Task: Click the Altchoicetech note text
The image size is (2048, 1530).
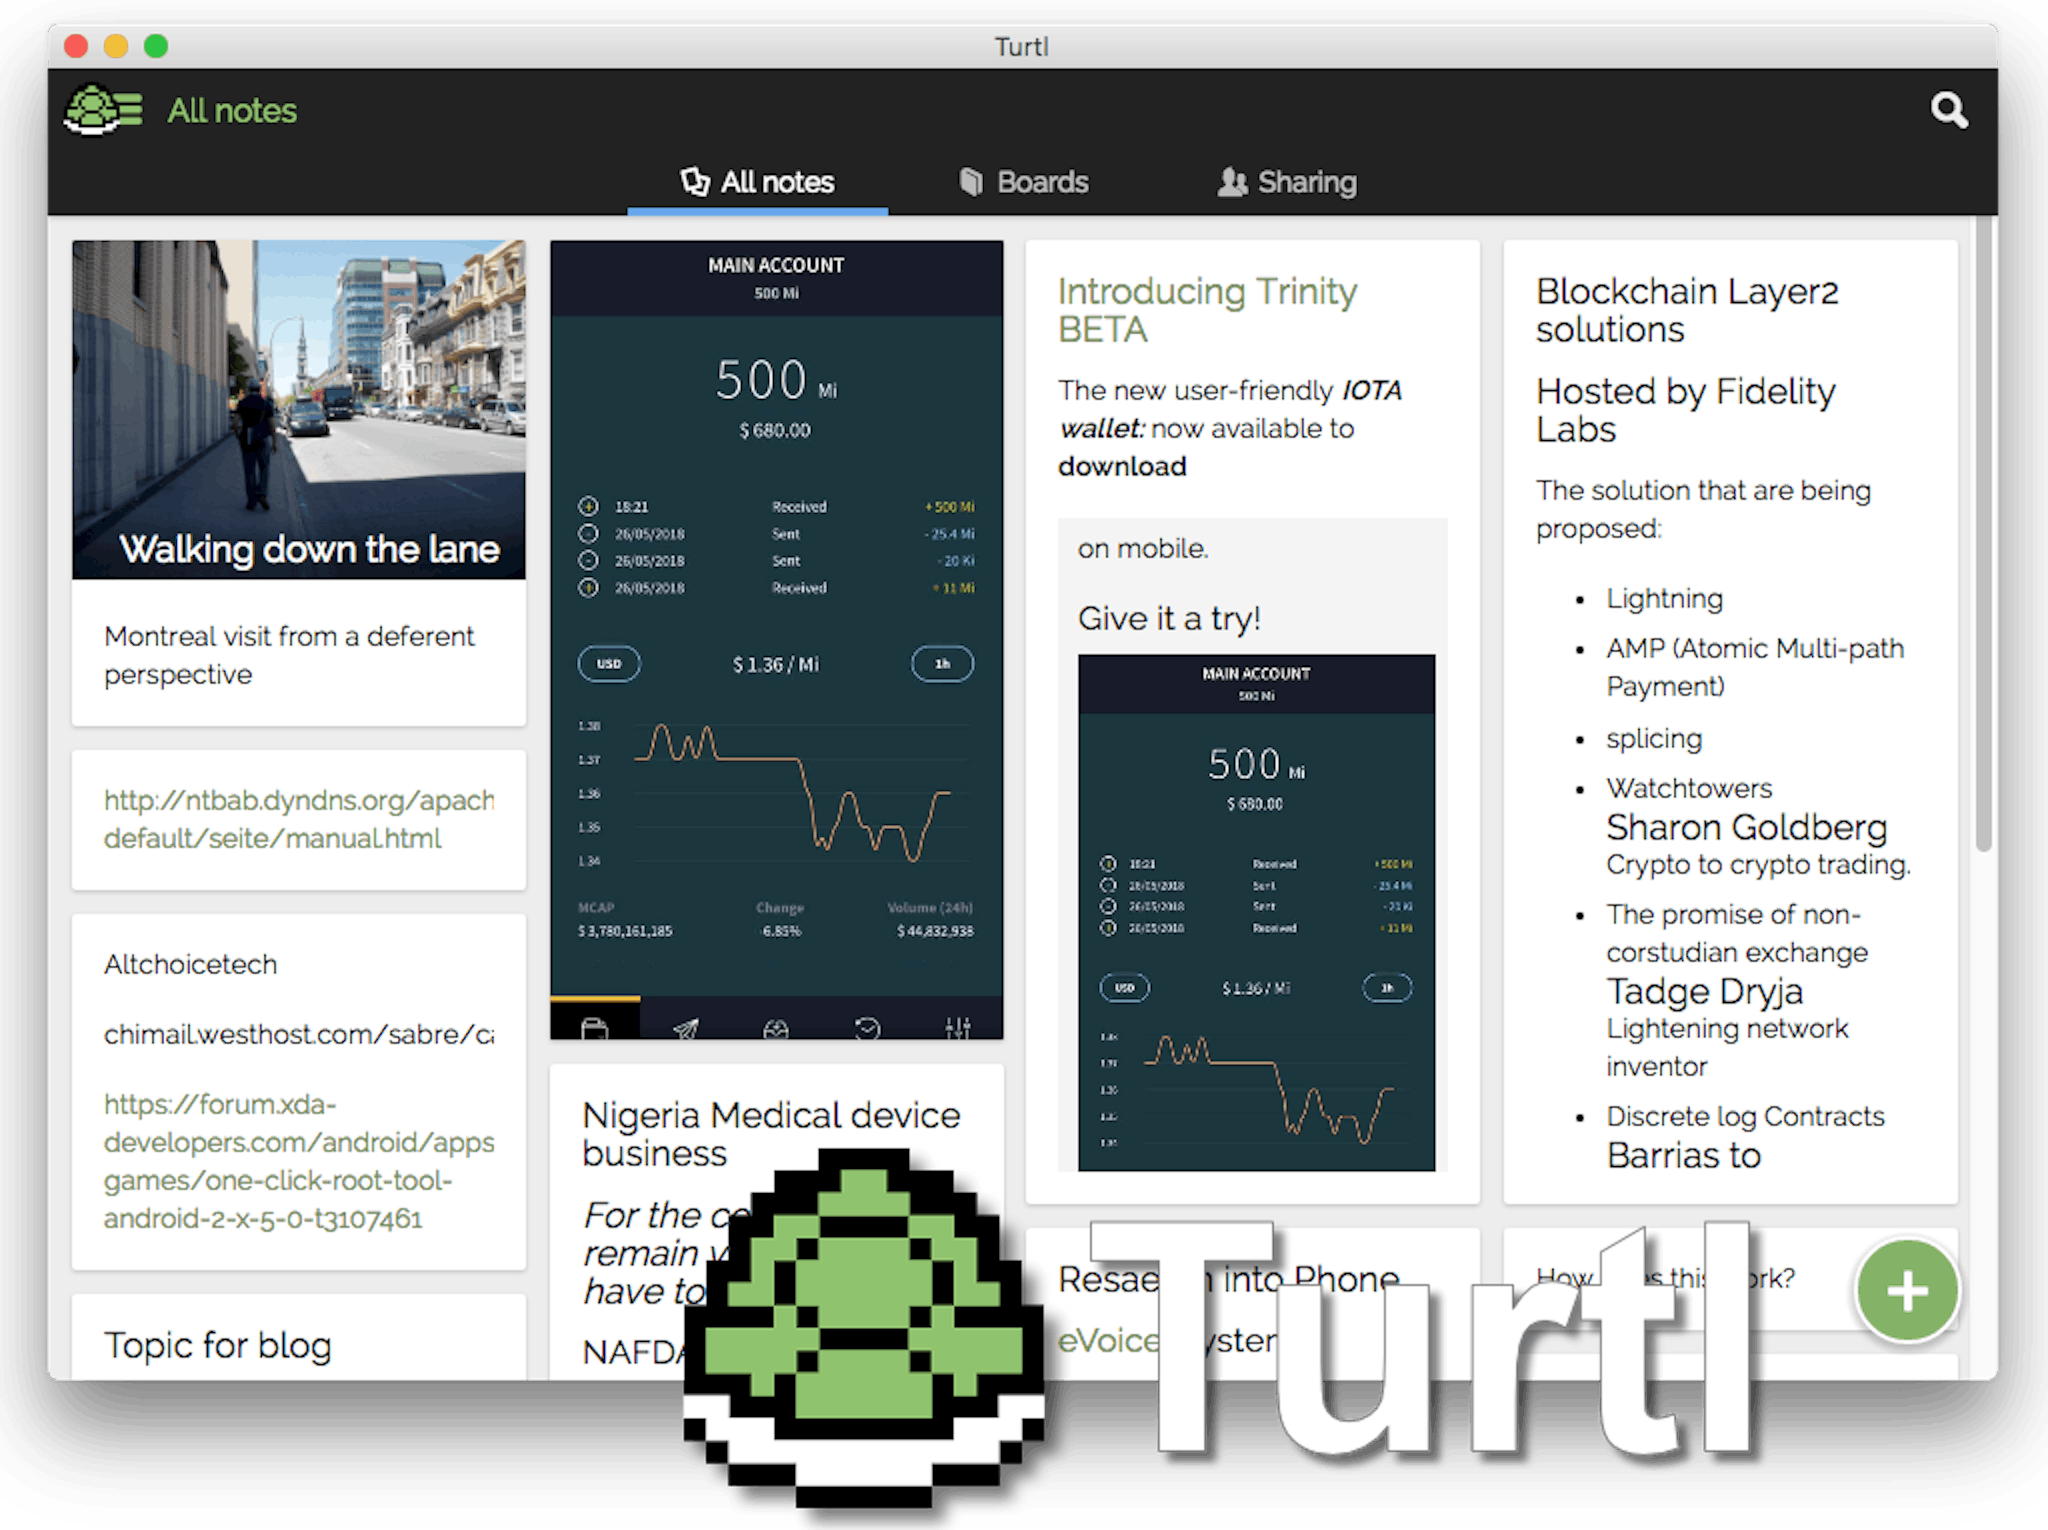Action: coord(190,964)
